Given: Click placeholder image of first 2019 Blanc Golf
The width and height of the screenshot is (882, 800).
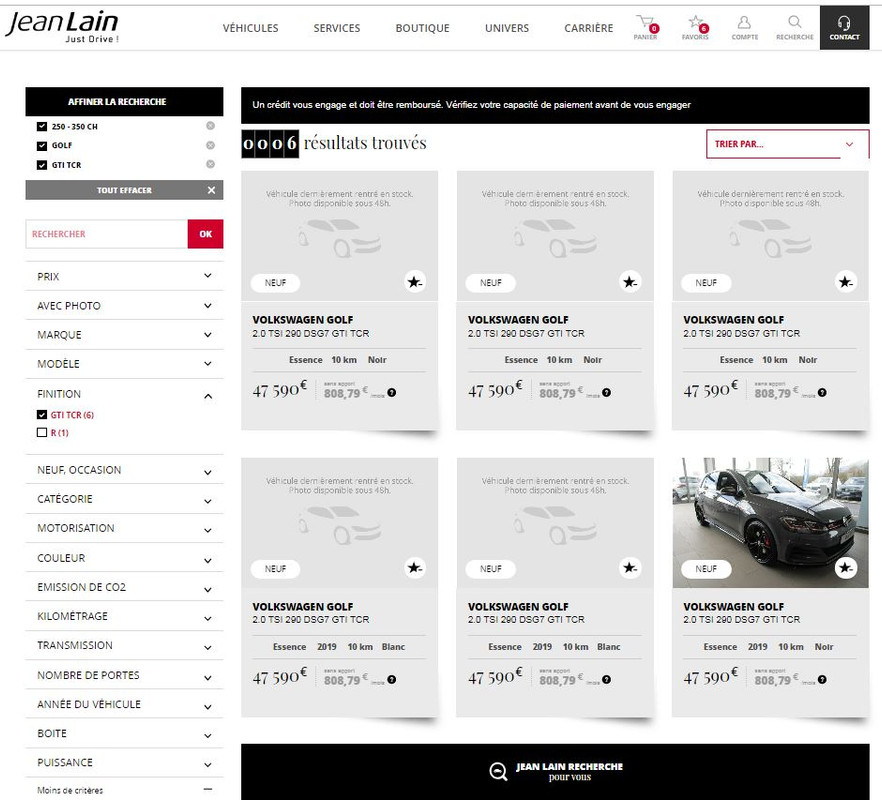Looking at the screenshot, I should coord(340,523).
